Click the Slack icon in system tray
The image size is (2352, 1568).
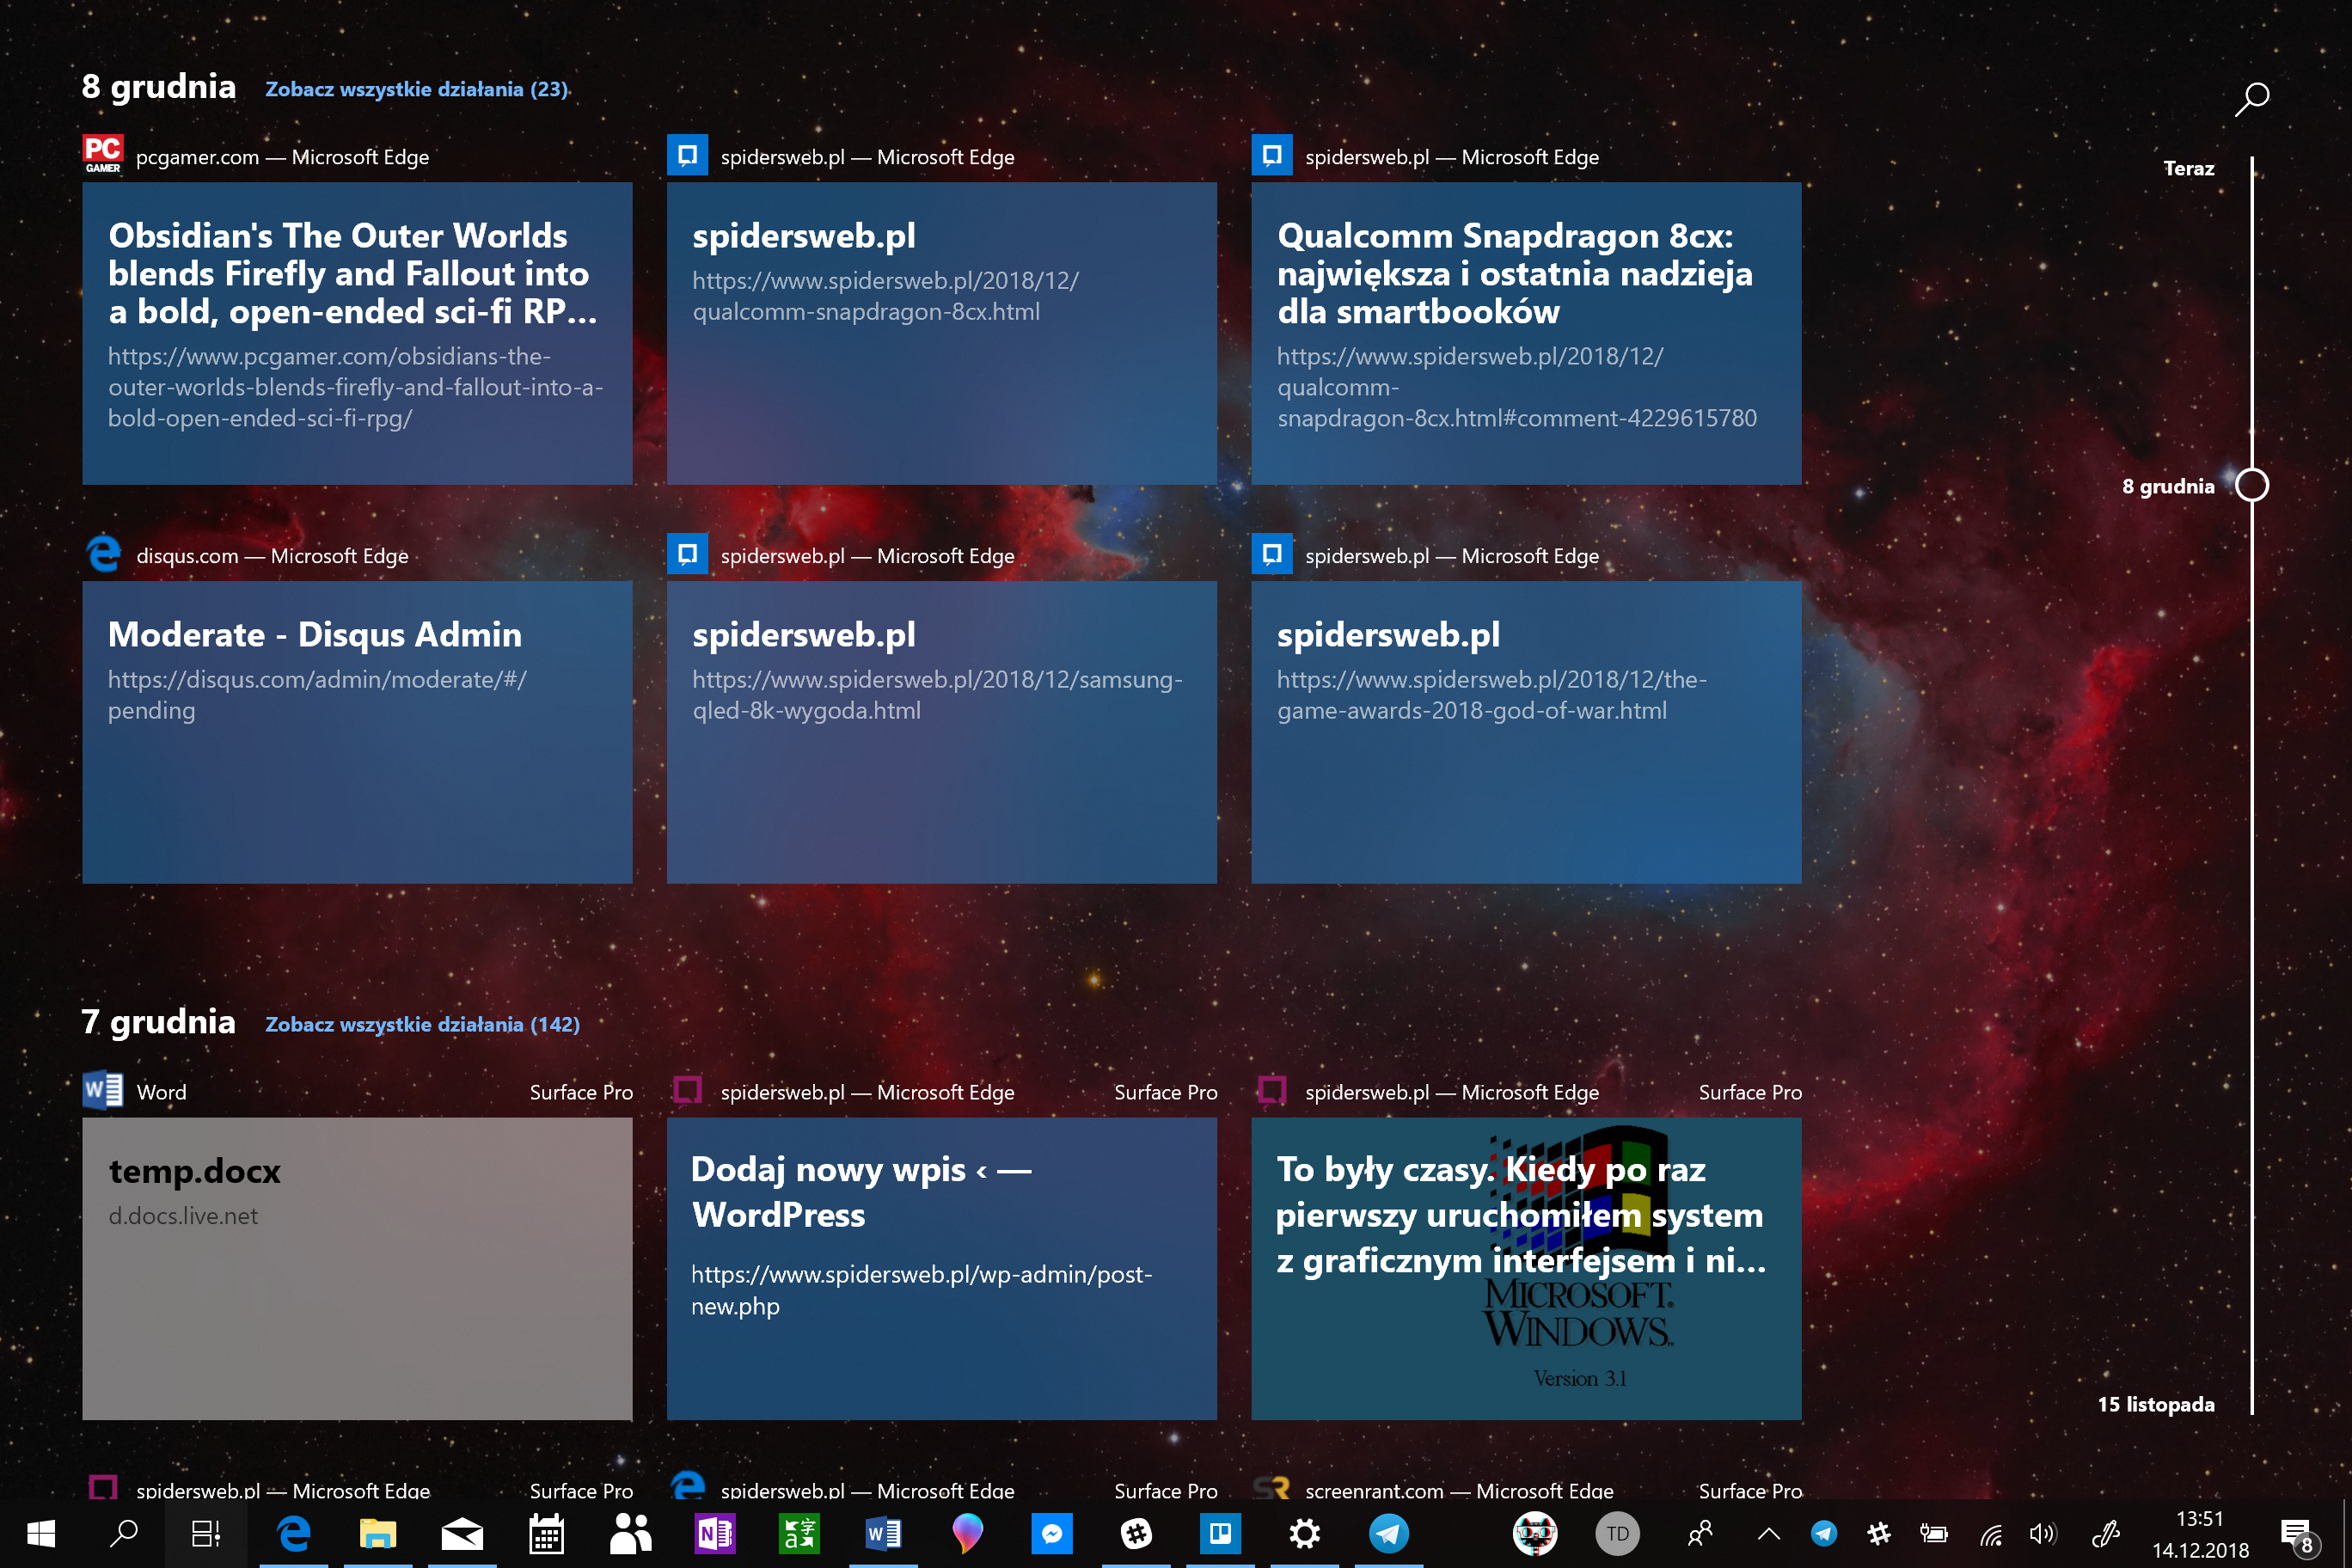(x=1879, y=1533)
